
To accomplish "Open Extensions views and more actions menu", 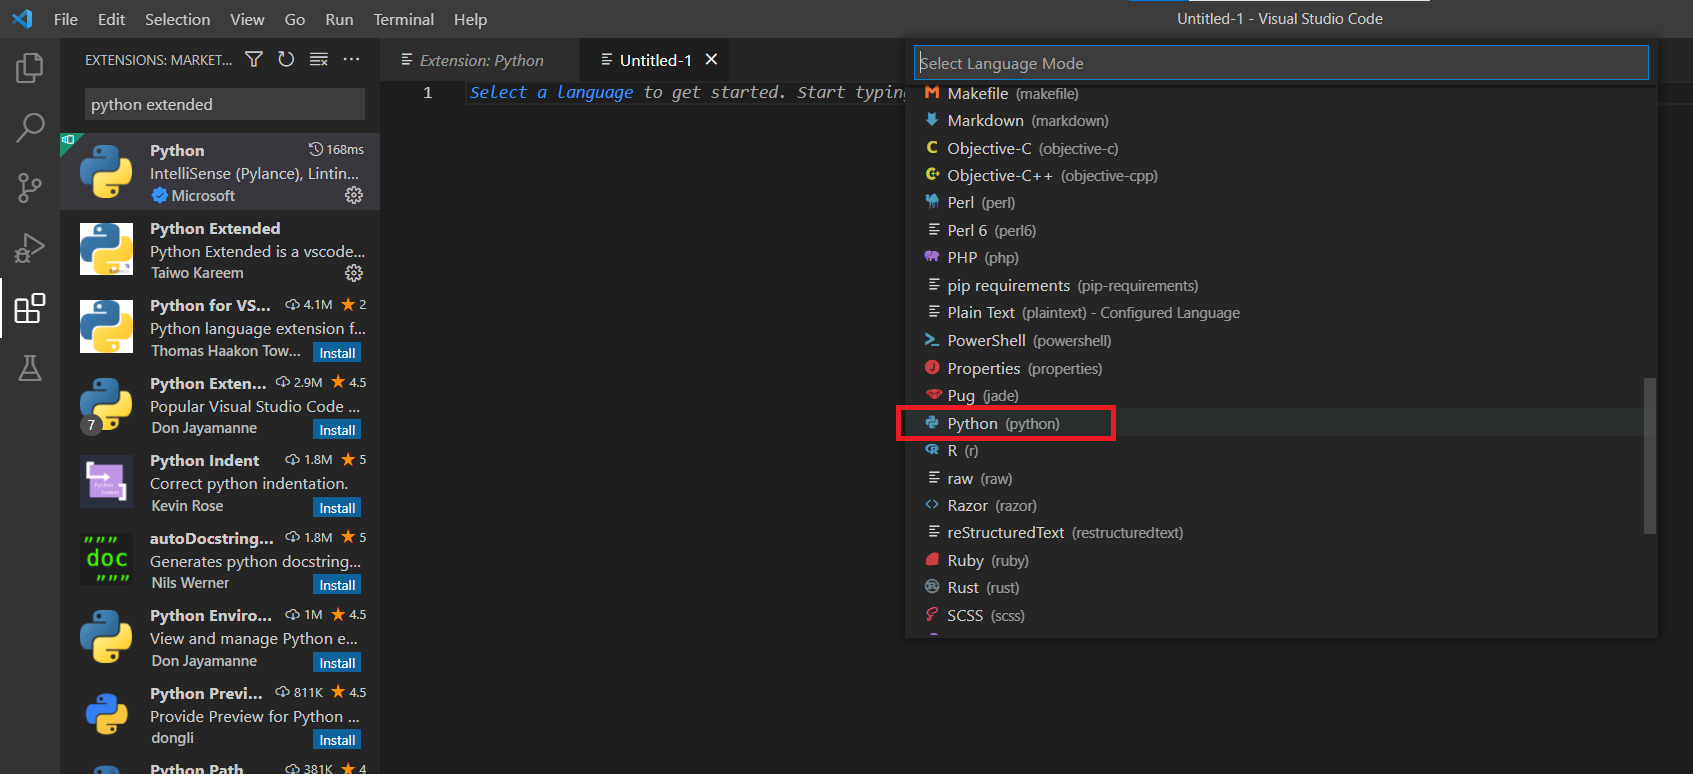I will tap(351, 60).
